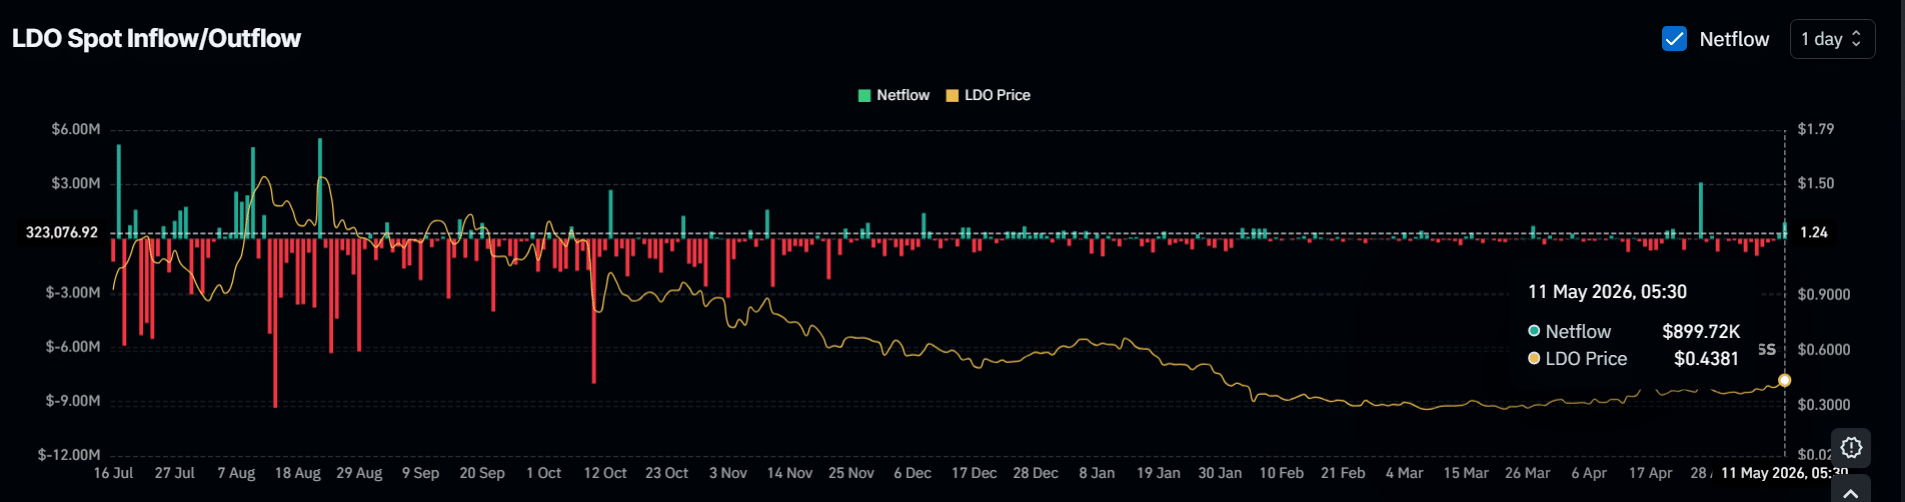Open the 1 day interval dropdown

click(x=1832, y=39)
